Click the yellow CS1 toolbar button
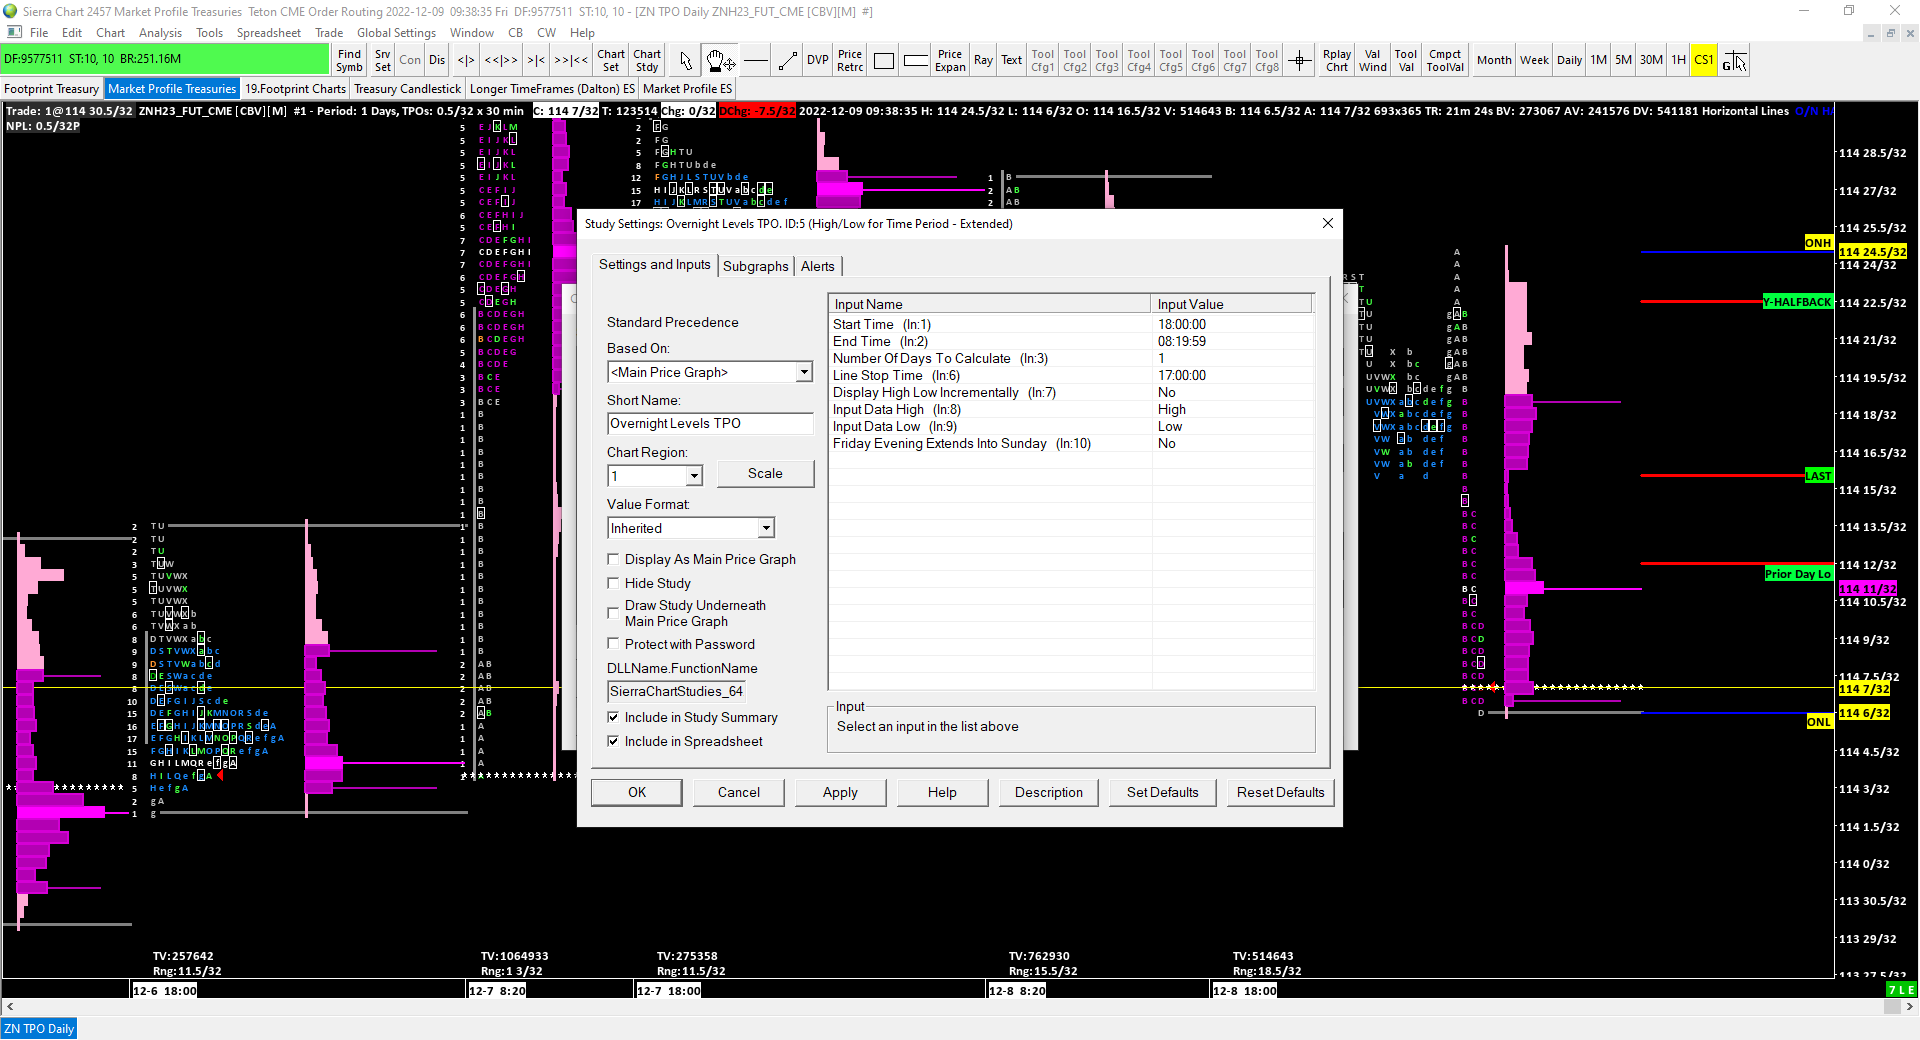Image resolution: width=1920 pixels, height=1040 pixels. click(1703, 61)
